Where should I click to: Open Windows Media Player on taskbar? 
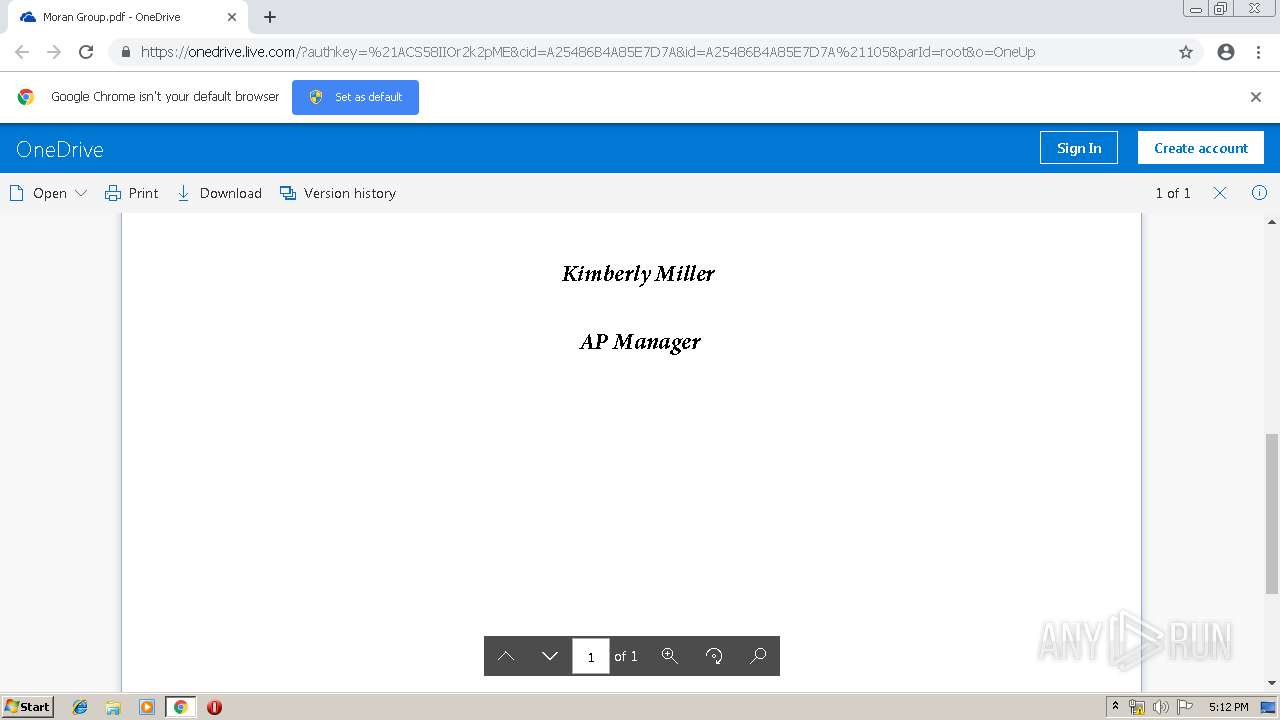[x=147, y=707]
